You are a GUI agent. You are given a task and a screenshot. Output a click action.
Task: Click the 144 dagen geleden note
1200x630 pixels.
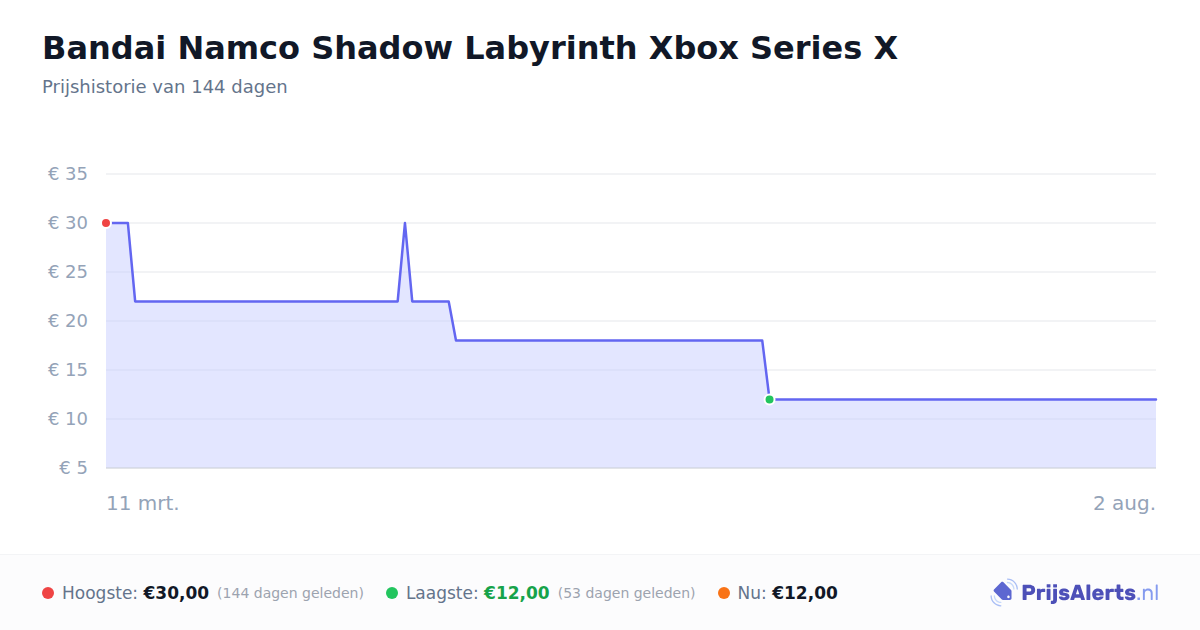pyautogui.click(x=290, y=593)
